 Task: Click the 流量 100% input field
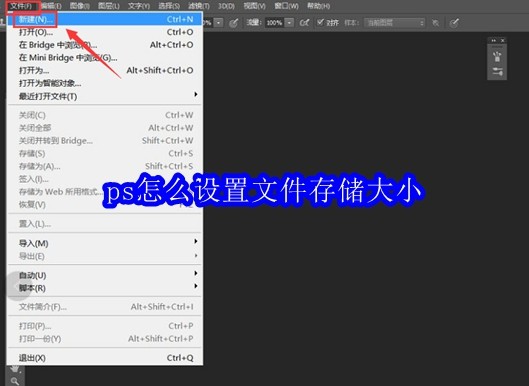click(275, 23)
